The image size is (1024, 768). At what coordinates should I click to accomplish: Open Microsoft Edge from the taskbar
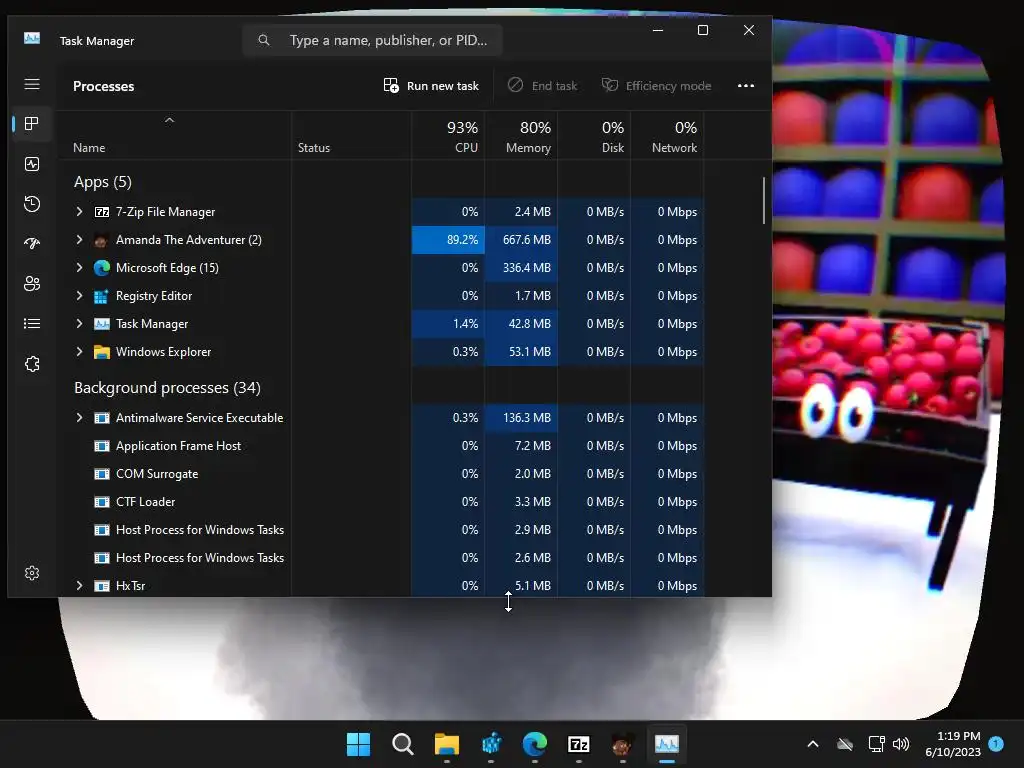[x=535, y=744]
